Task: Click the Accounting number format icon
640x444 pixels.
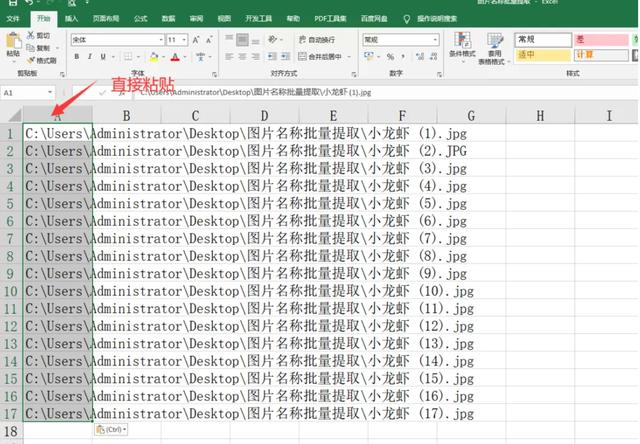Action: click(369, 56)
